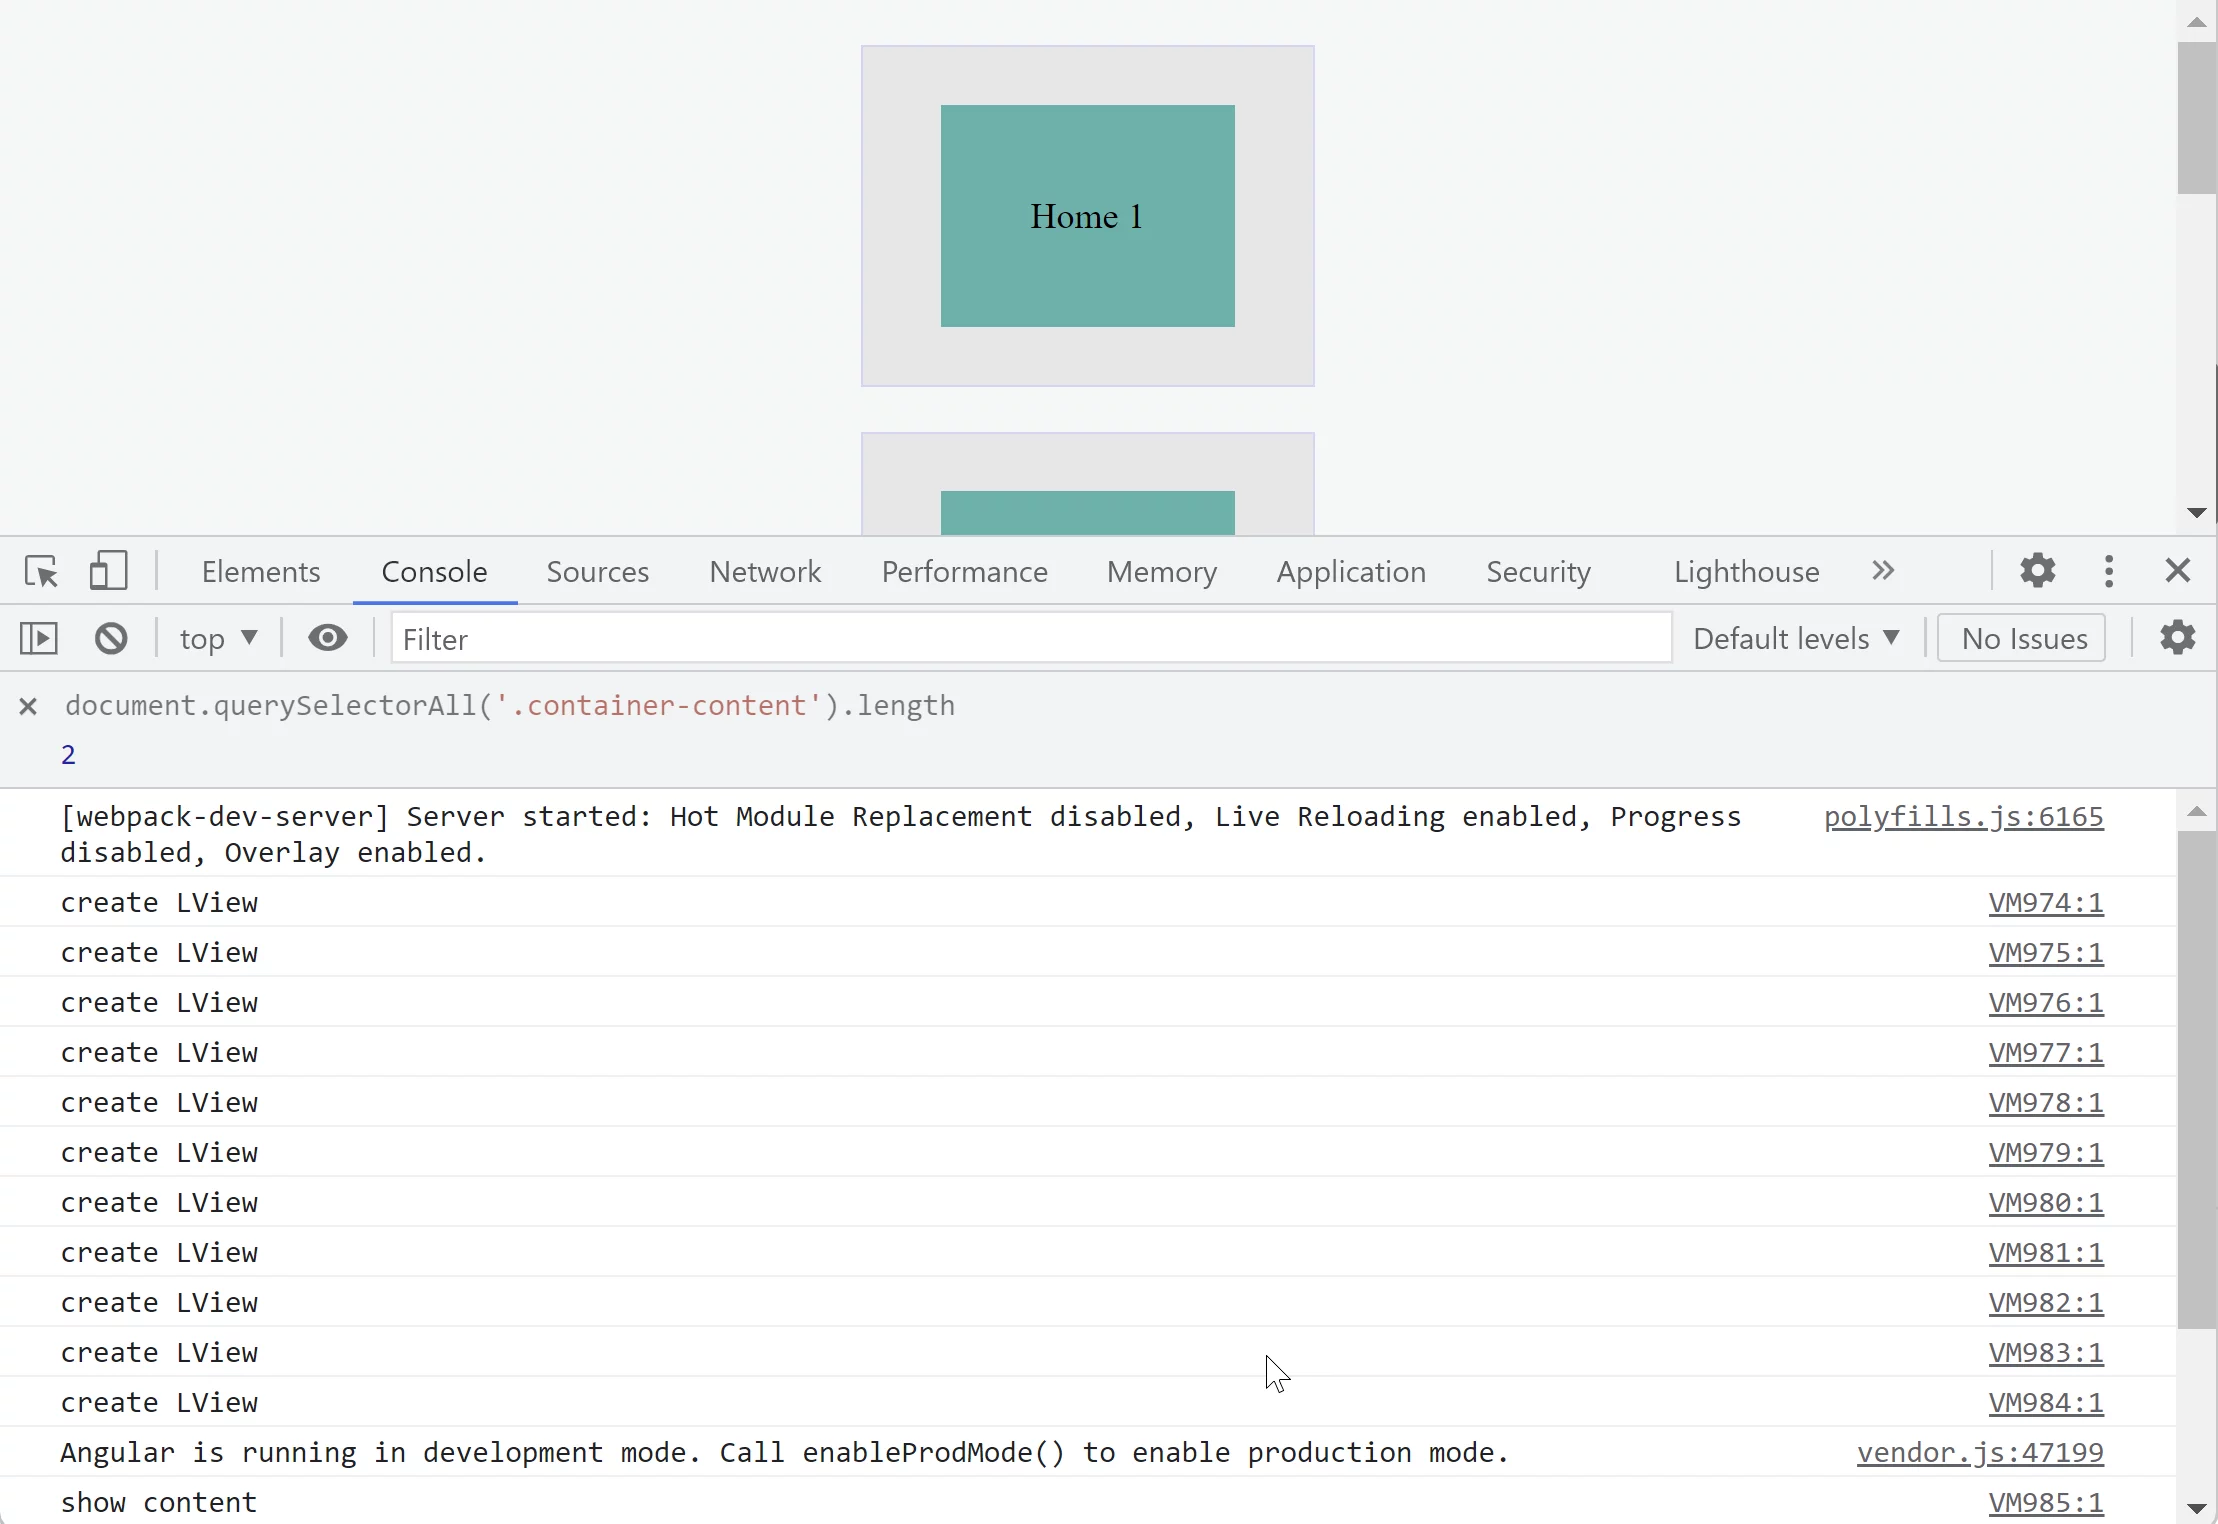The width and height of the screenshot is (2218, 1524).
Task: Click the page's vertical scrollbar thumb
Action: pyautogui.click(x=2196, y=118)
